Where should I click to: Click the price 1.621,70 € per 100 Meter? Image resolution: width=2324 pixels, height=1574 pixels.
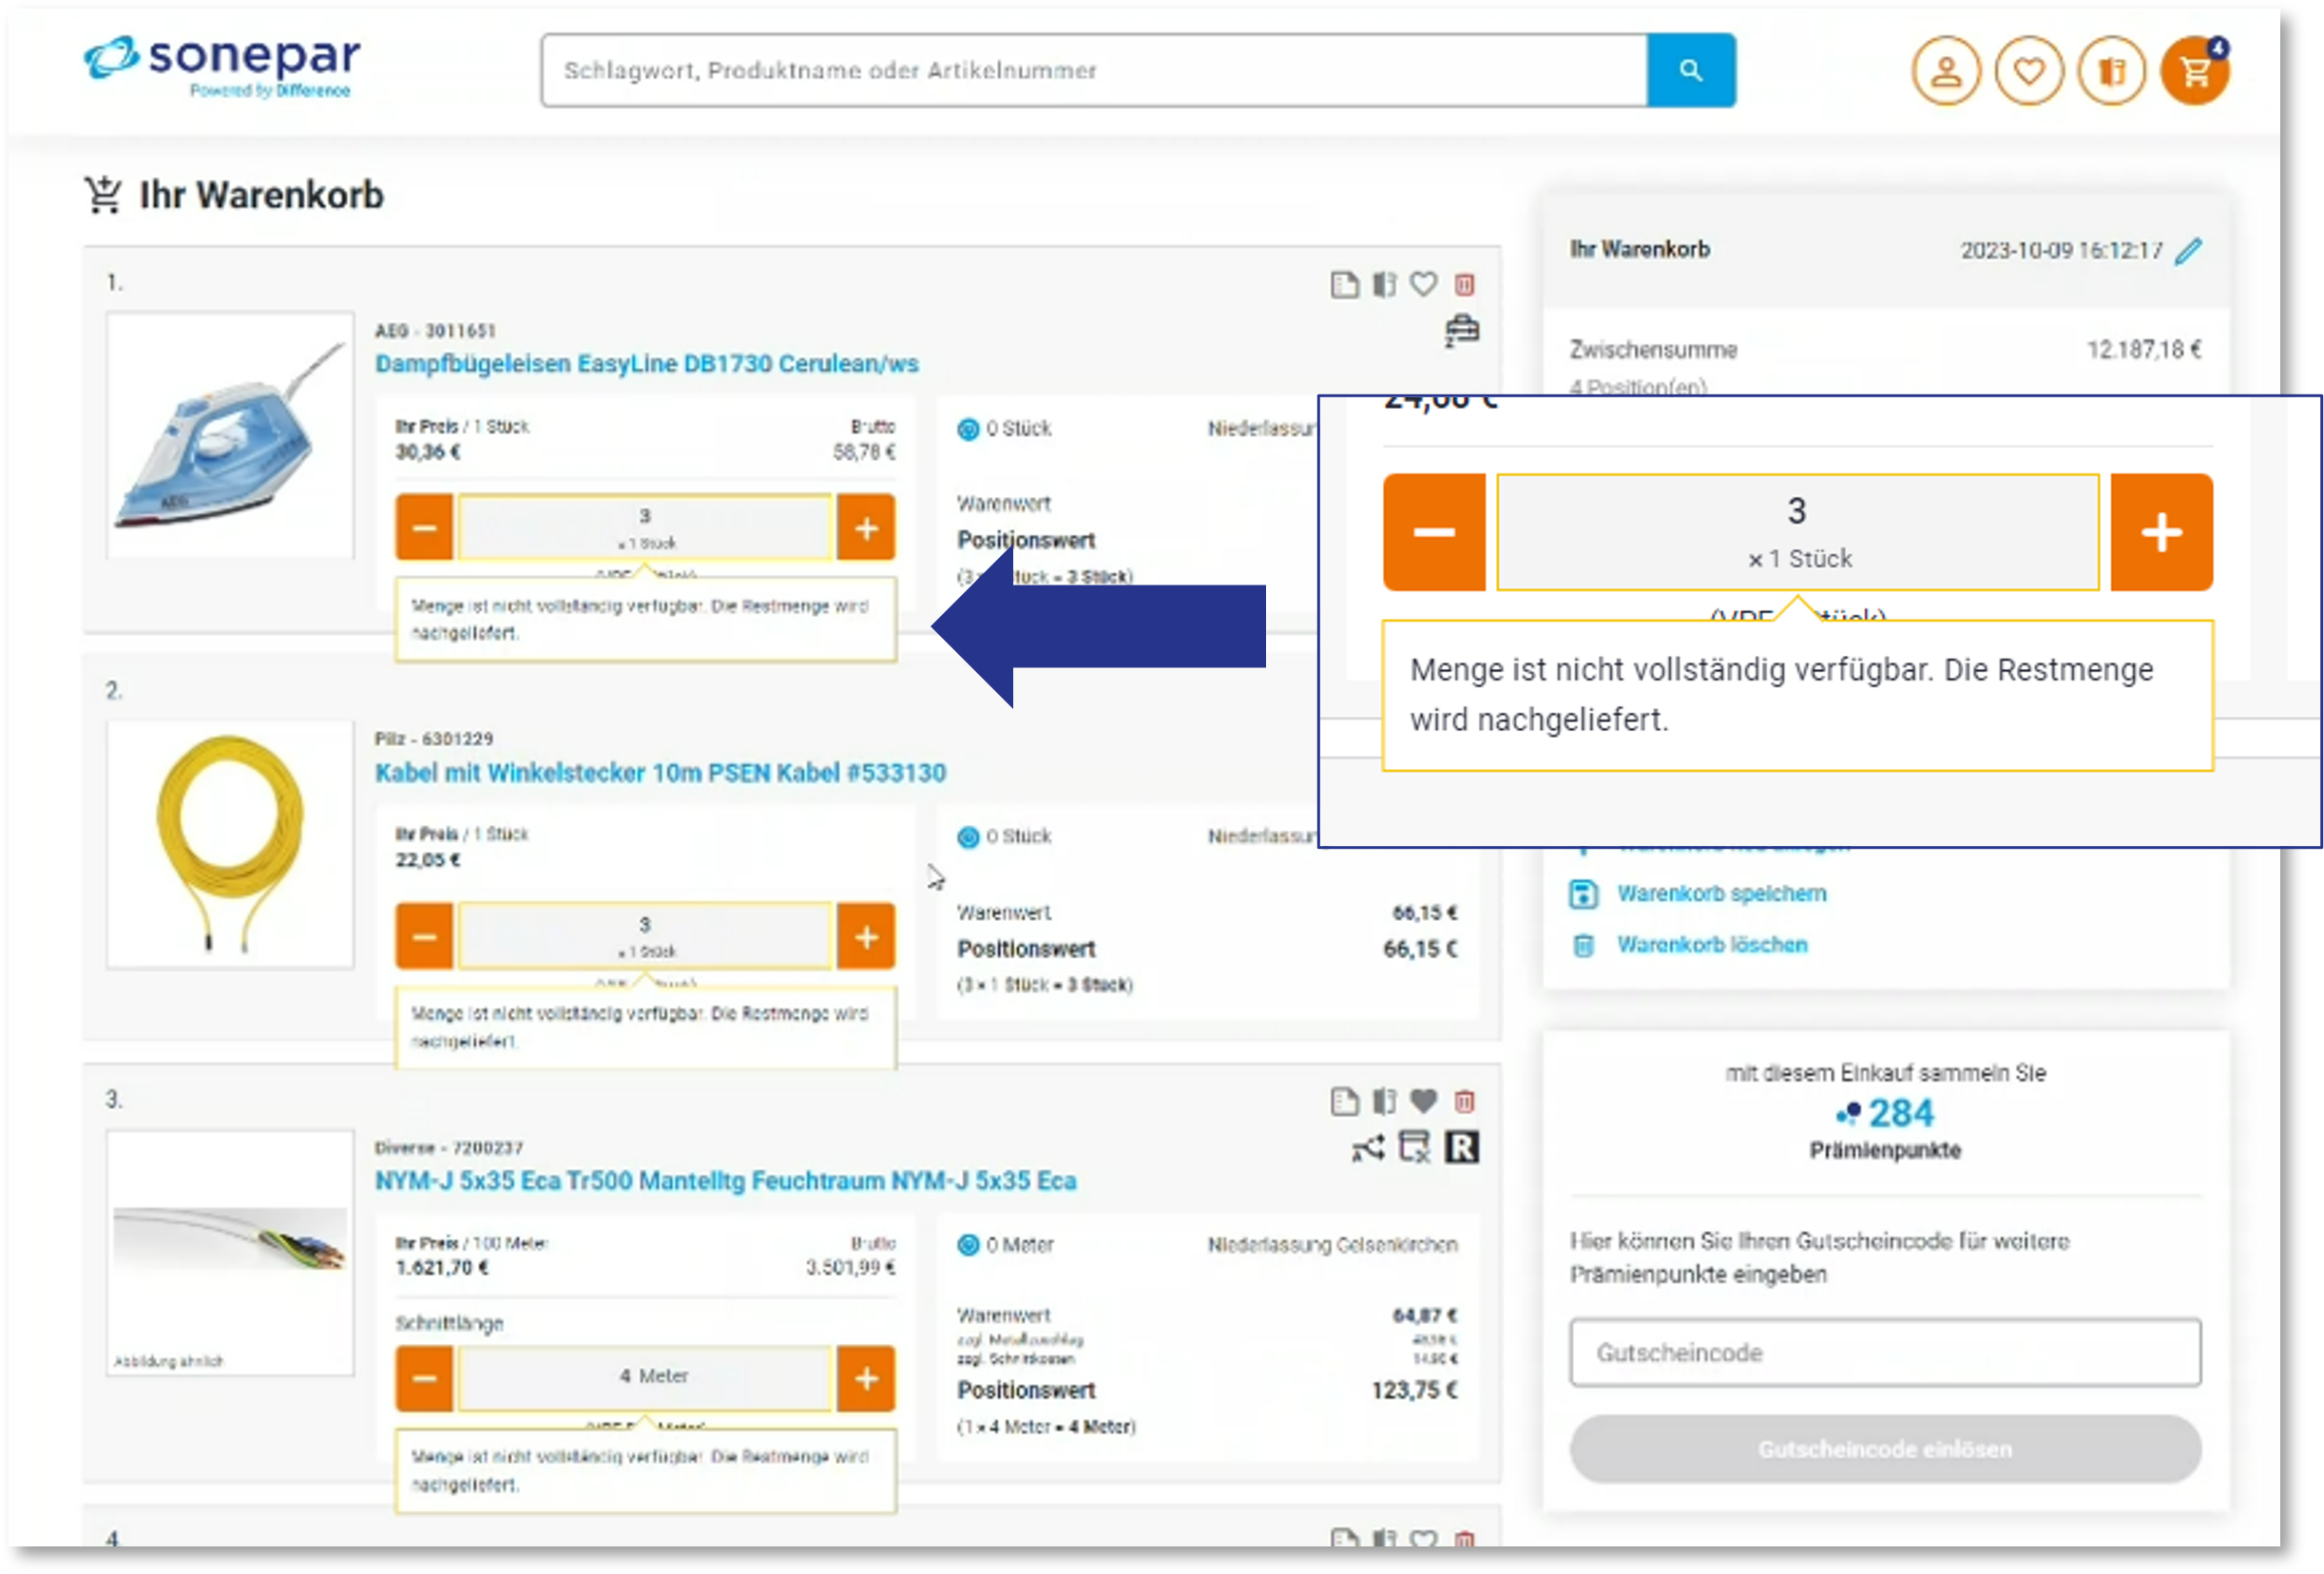[x=442, y=1269]
